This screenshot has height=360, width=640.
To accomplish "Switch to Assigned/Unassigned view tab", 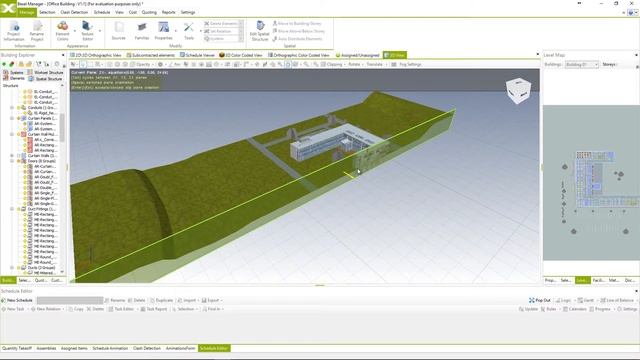I will (358, 55).
